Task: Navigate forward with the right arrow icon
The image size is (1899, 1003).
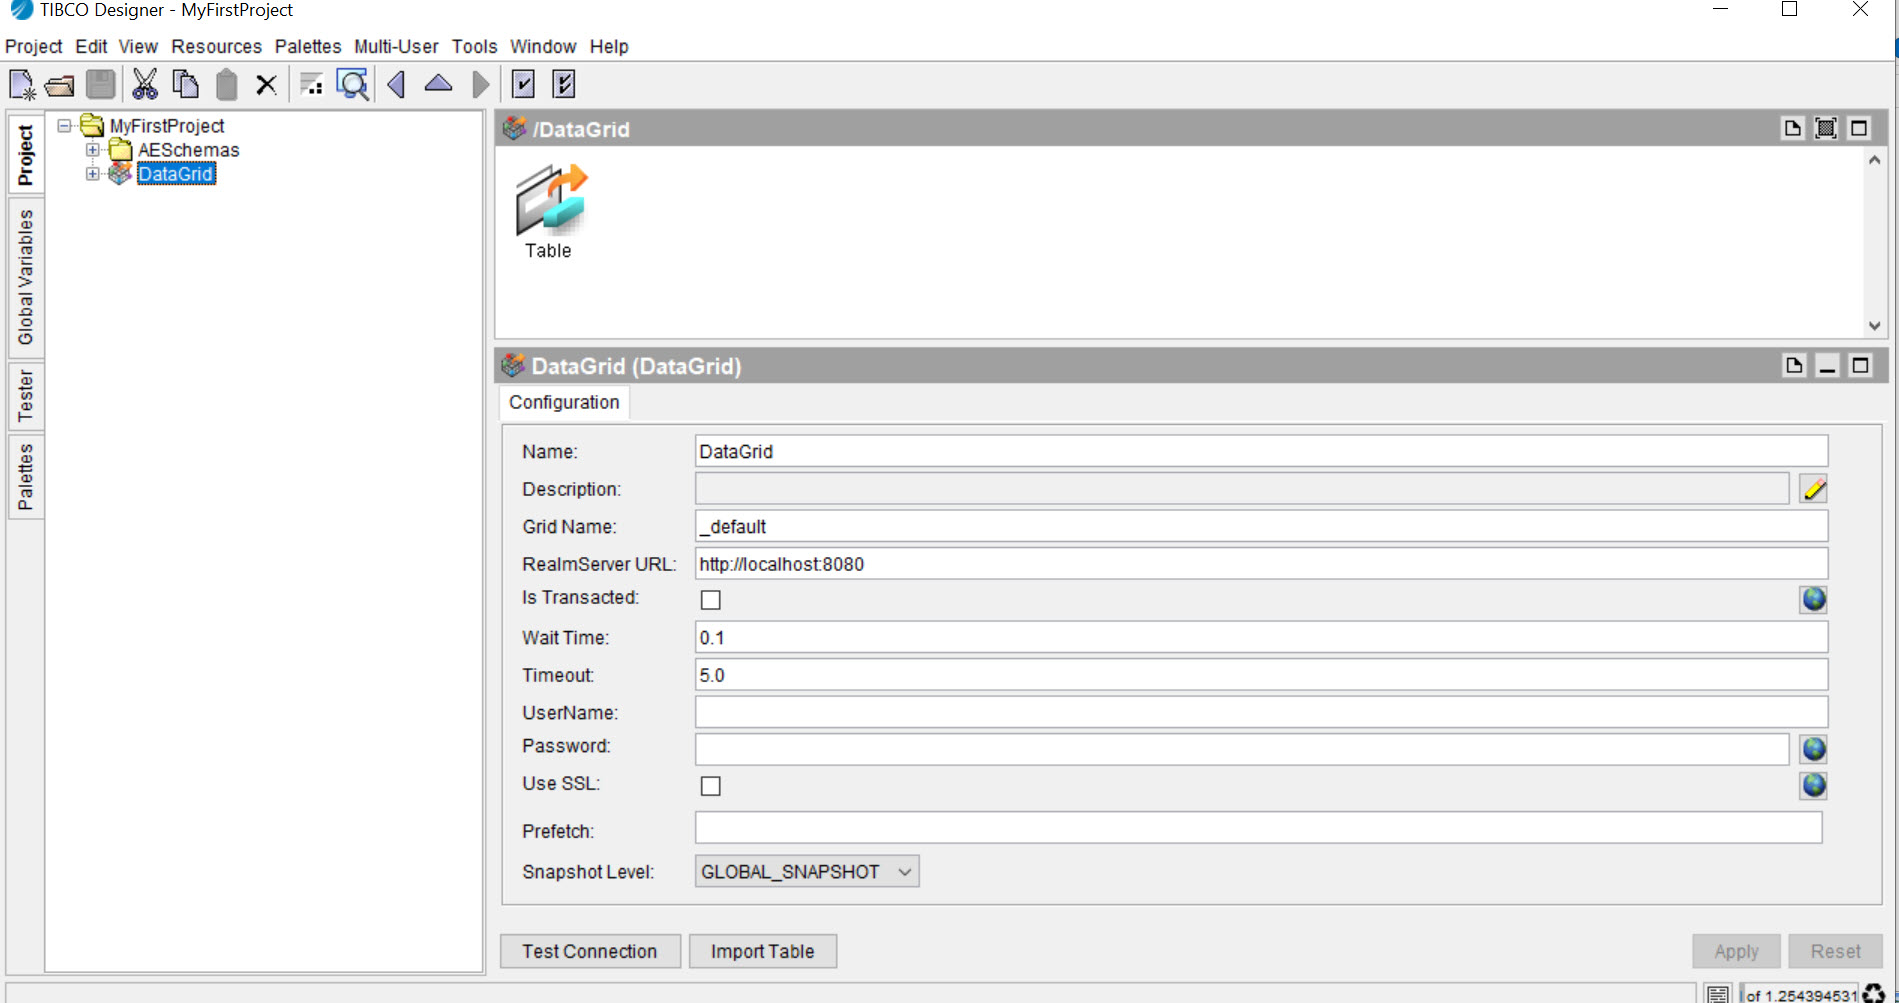Action: tap(481, 85)
